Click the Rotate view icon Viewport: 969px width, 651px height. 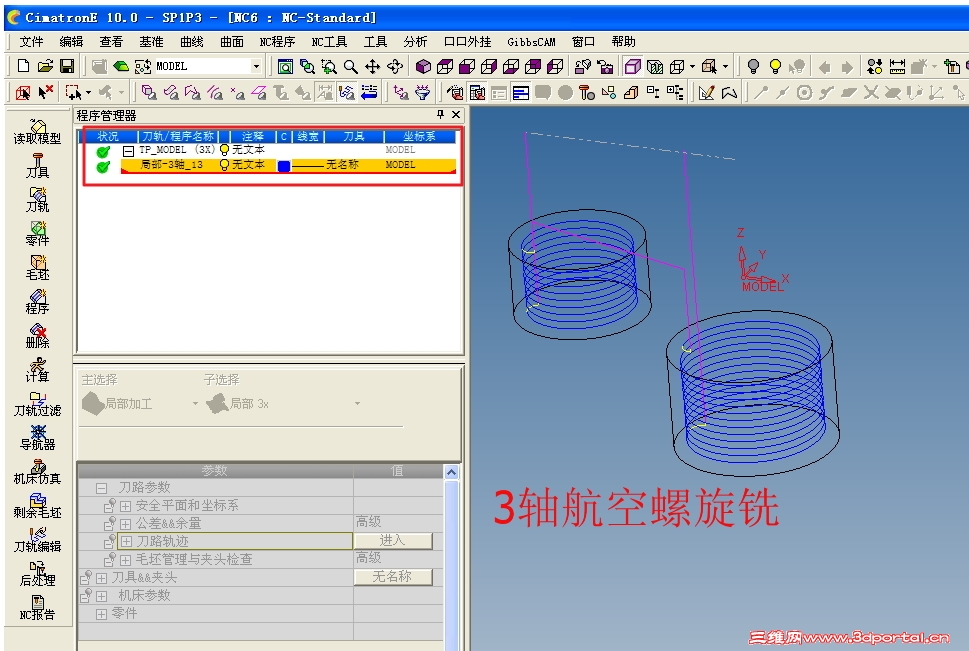(x=395, y=66)
